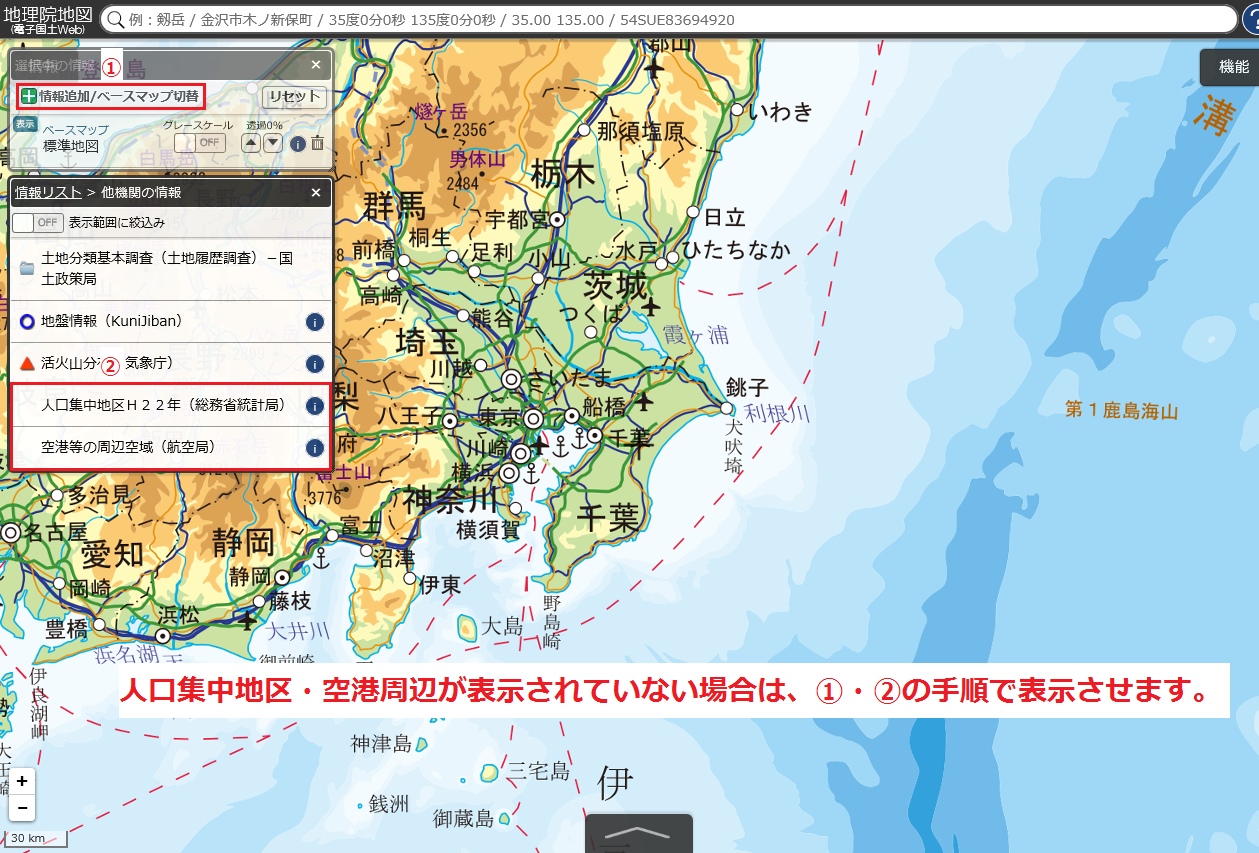Click the リセット button
This screenshot has width=1259, height=853.
point(294,97)
